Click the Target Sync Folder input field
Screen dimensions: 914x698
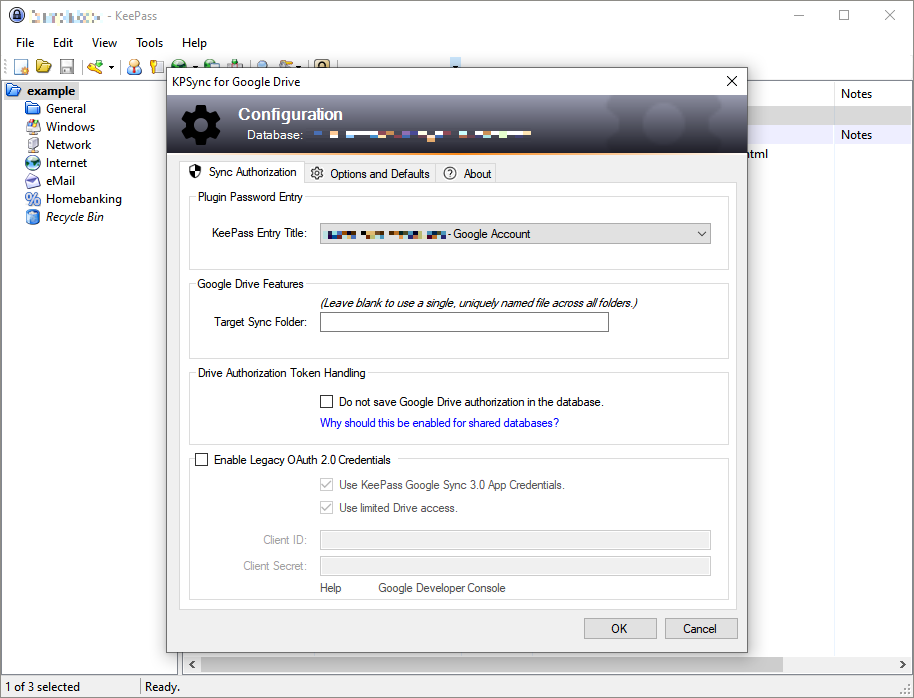tap(464, 322)
